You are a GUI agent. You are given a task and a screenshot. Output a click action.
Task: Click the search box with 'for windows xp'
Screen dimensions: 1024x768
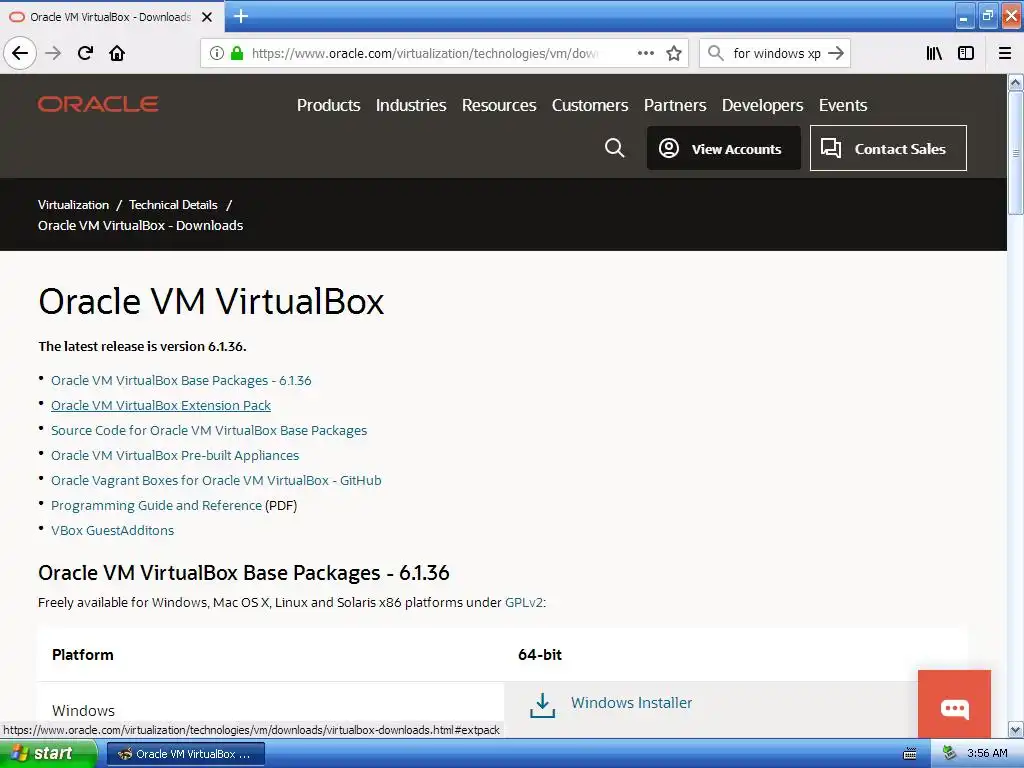coord(776,53)
